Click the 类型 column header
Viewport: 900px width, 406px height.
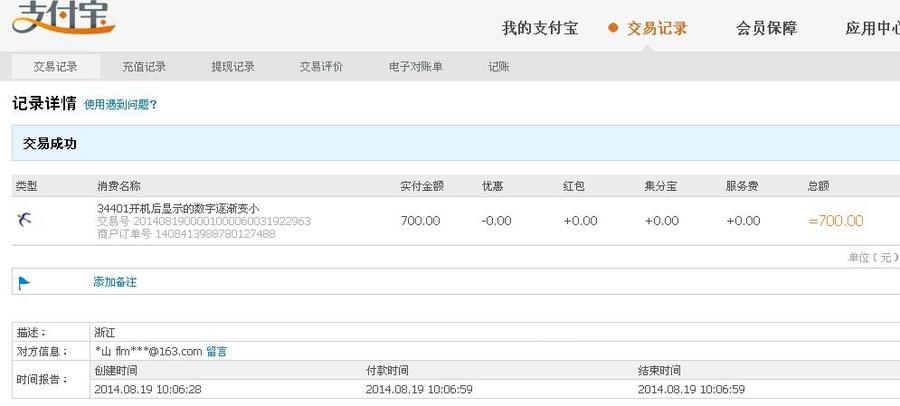pos(26,186)
